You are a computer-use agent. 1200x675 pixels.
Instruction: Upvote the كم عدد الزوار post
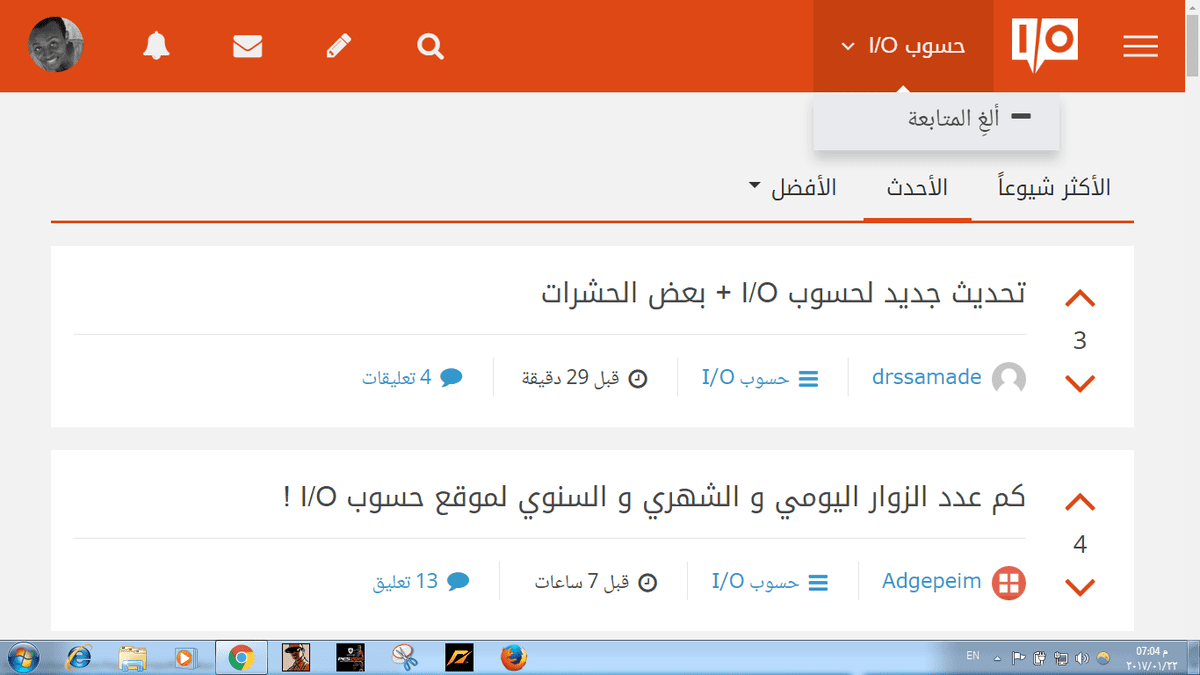point(1080,502)
